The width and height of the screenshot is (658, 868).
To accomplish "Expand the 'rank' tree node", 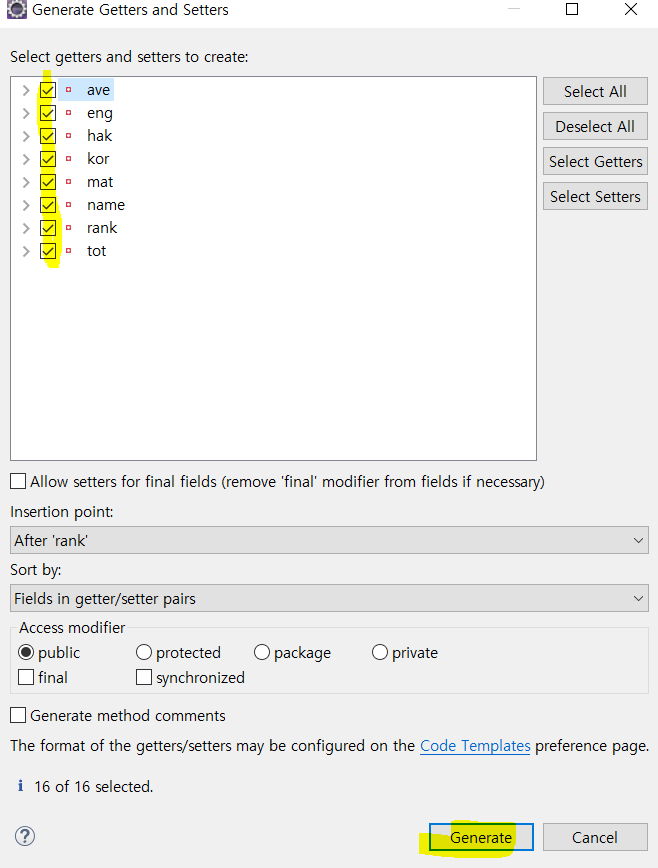I will (x=25, y=228).
